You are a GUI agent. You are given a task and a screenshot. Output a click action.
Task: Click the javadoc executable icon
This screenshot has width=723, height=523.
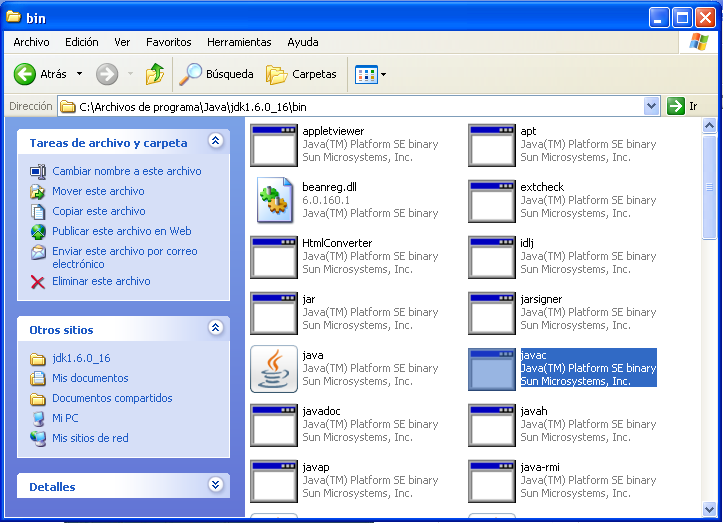click(x=274, y=425)
